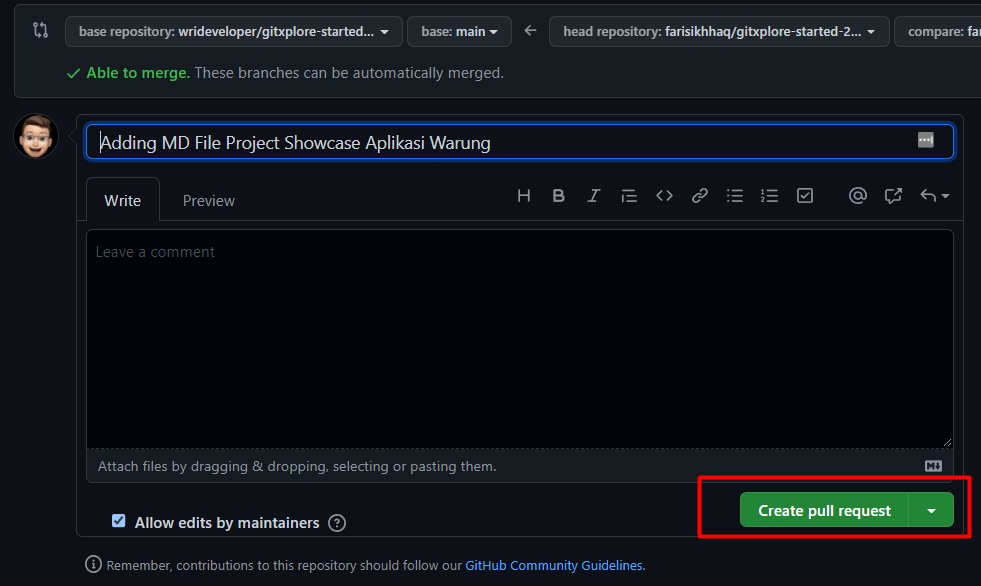Open the head repository dropdown
Image resolution: width=981 pixels, height=586 pixels.
(719, 31)
